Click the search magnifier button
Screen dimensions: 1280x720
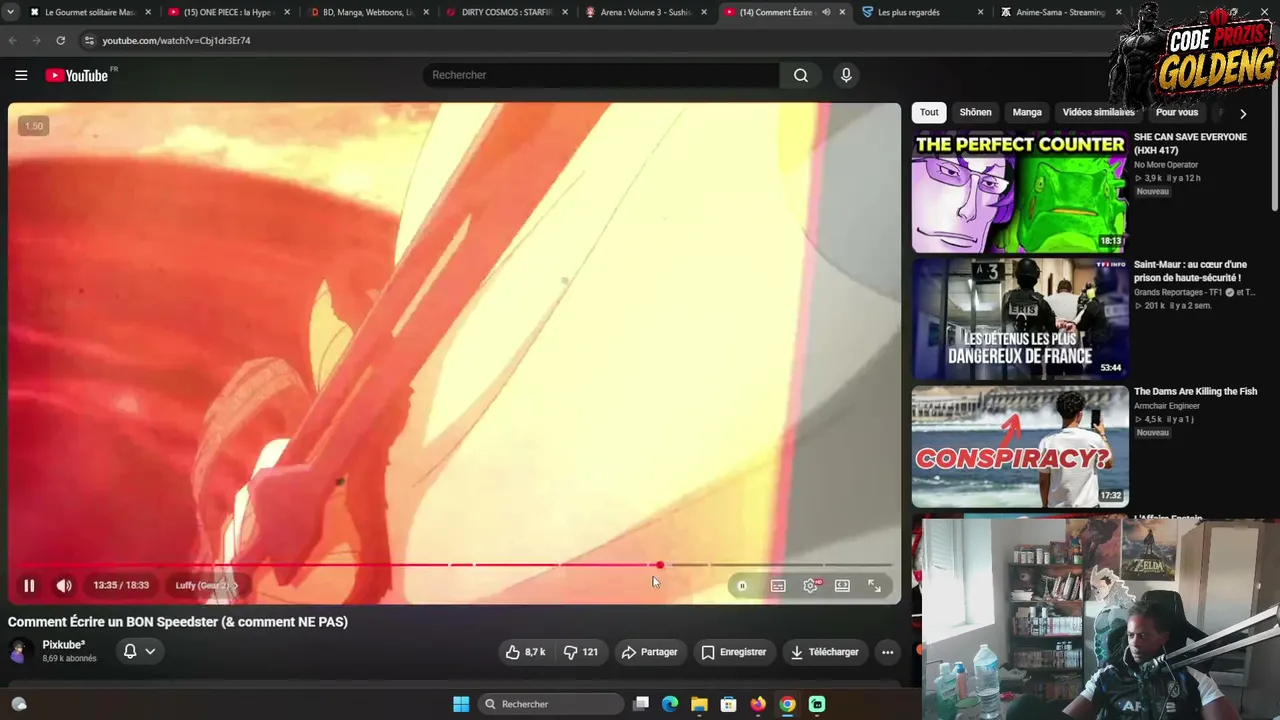tap(801, 75)
